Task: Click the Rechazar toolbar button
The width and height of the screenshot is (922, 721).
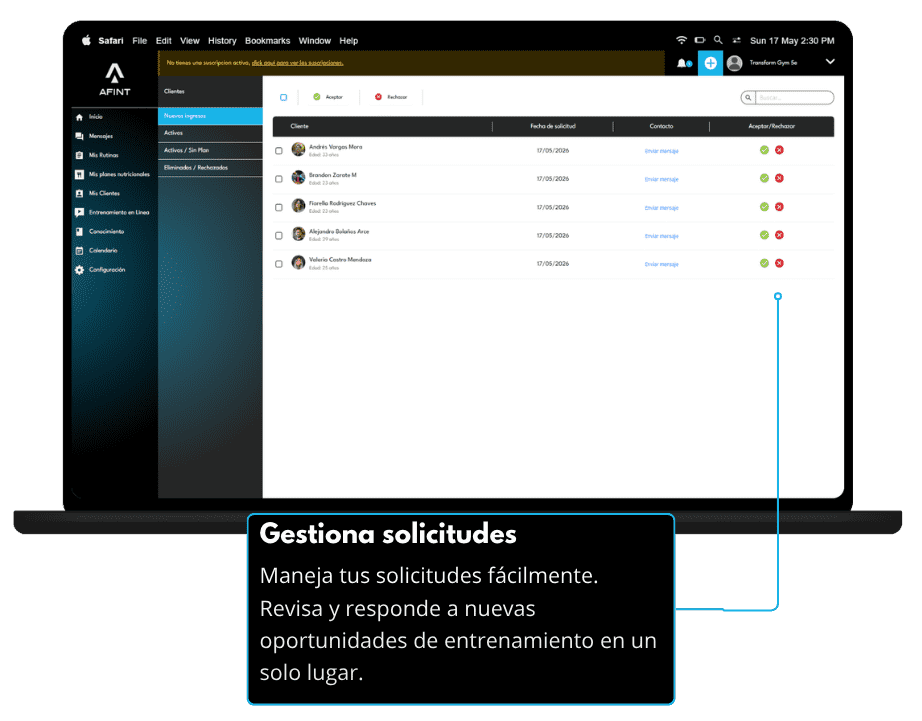Action: pos(391,97)
